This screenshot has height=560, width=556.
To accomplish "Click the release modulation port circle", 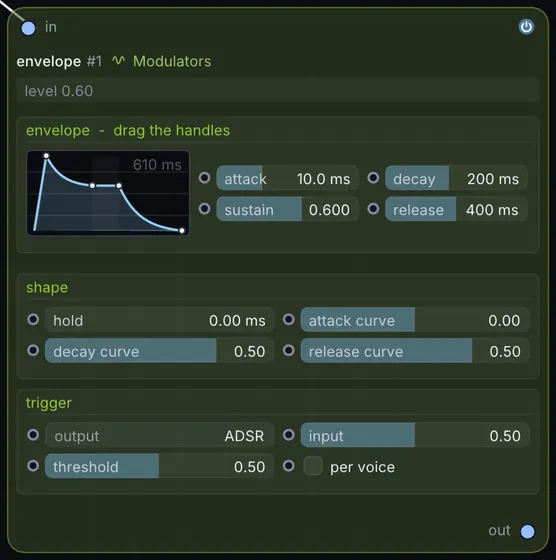I will click(x=373, y=209).
